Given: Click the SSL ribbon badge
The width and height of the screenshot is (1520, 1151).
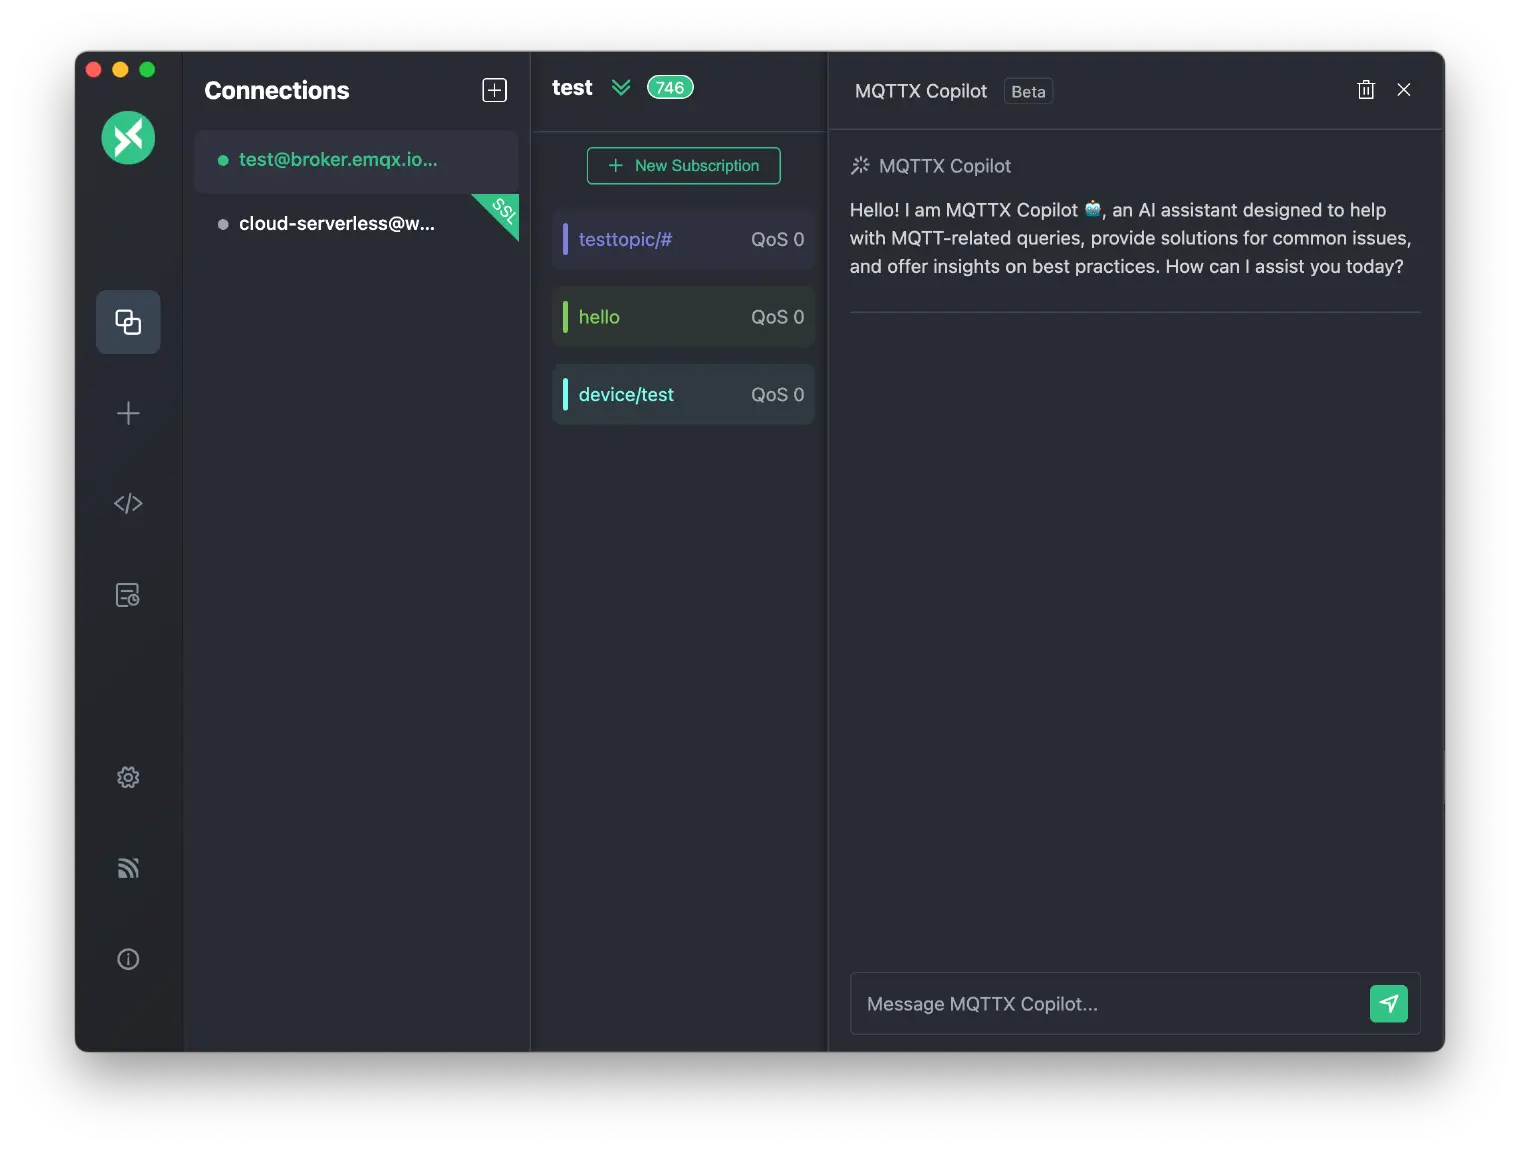Looking at the screenshot, I should [x=503, y=210].
